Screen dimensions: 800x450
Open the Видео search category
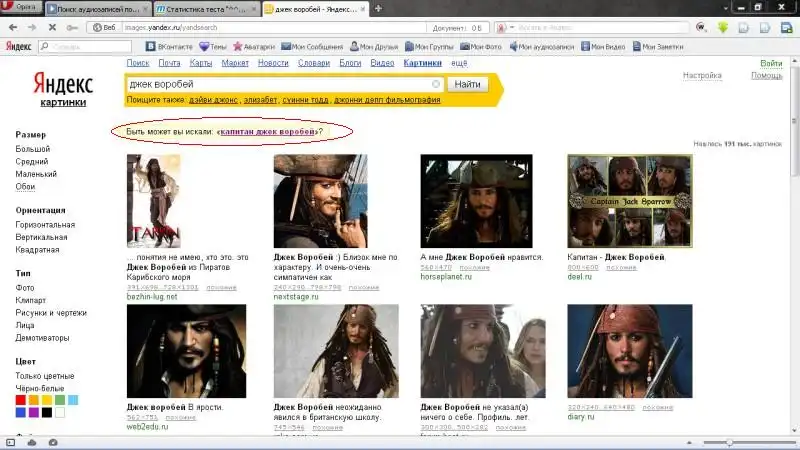point(382,63)
